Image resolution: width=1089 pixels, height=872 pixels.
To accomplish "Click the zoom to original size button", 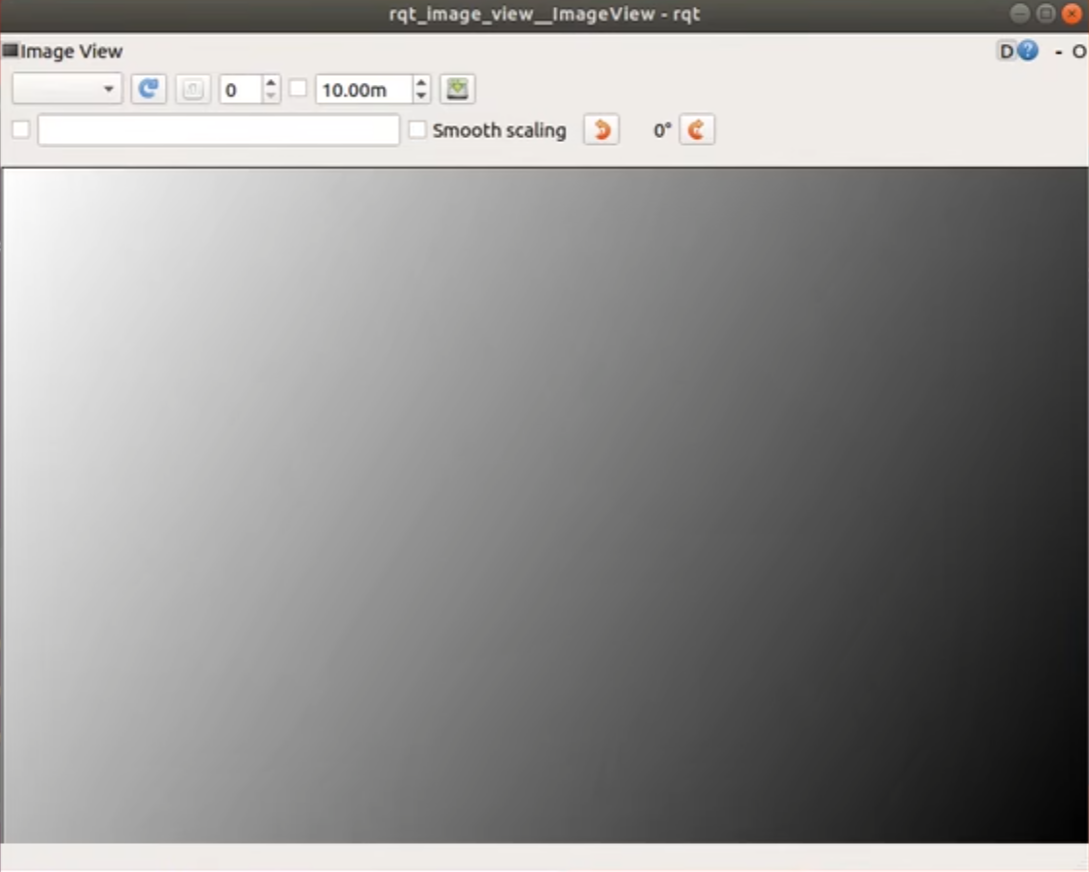I will 193,89.
